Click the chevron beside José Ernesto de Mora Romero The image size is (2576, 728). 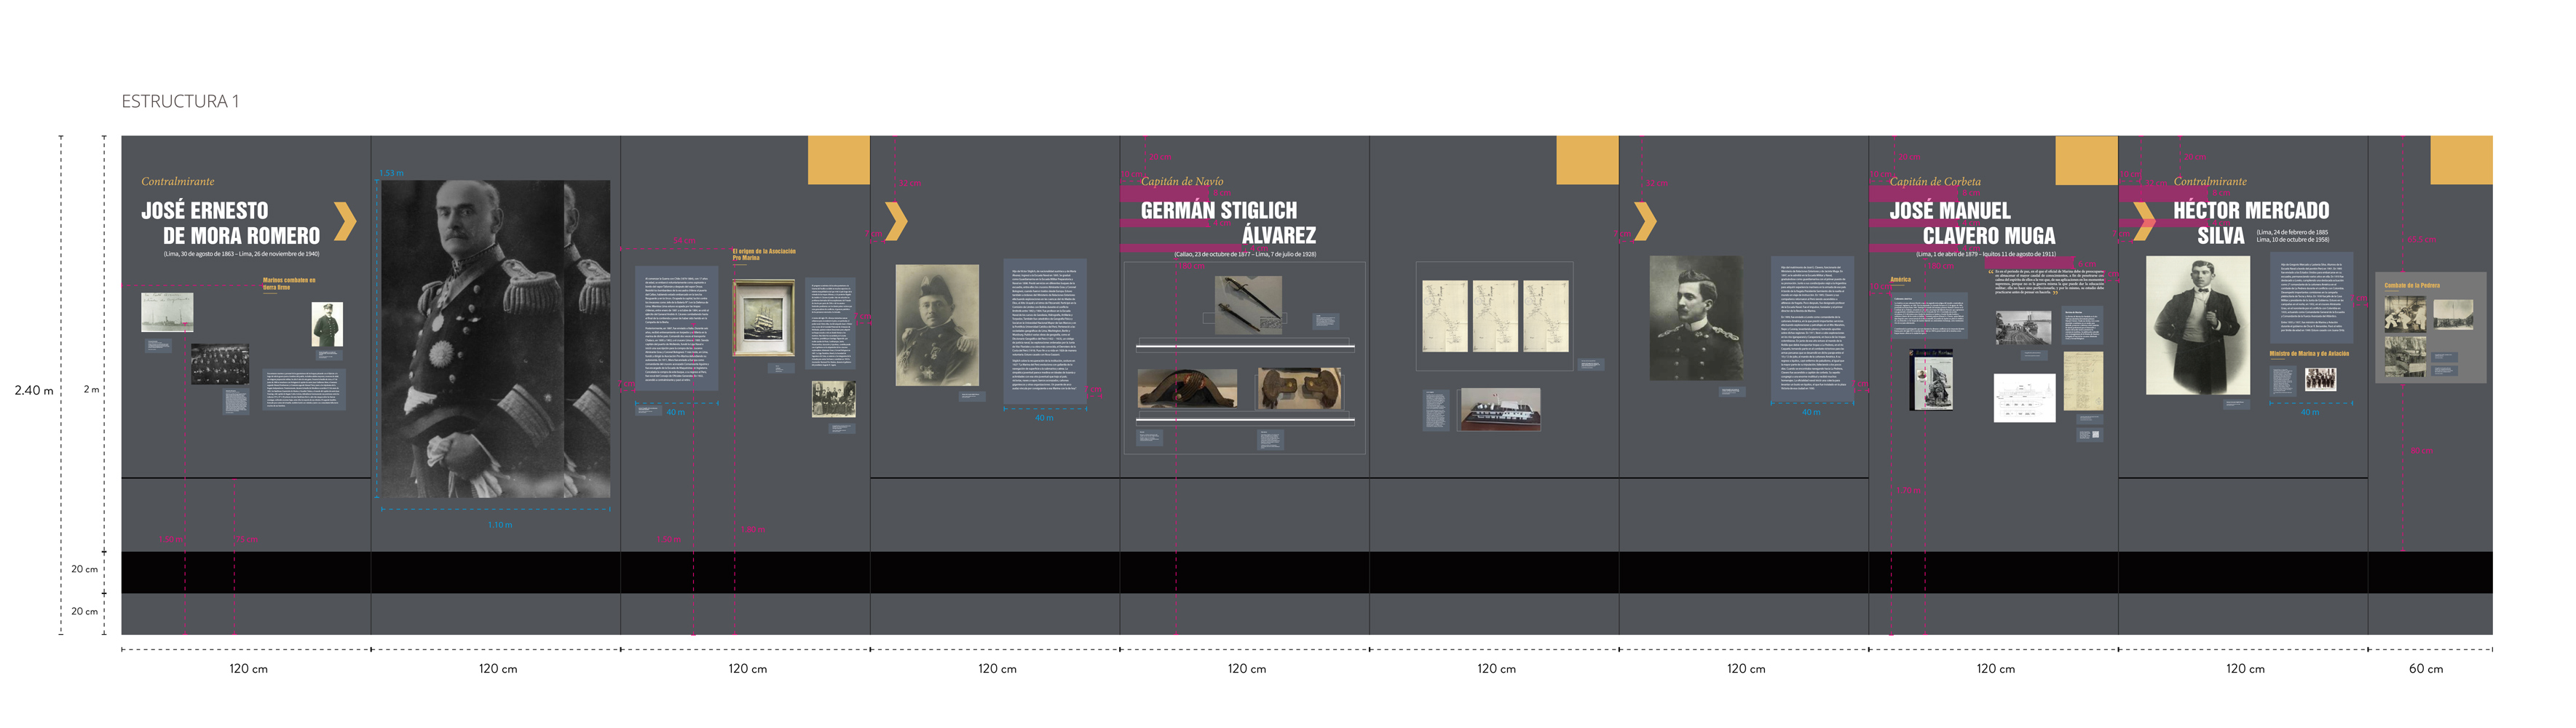pyautogui.click(x=344, y=221)
